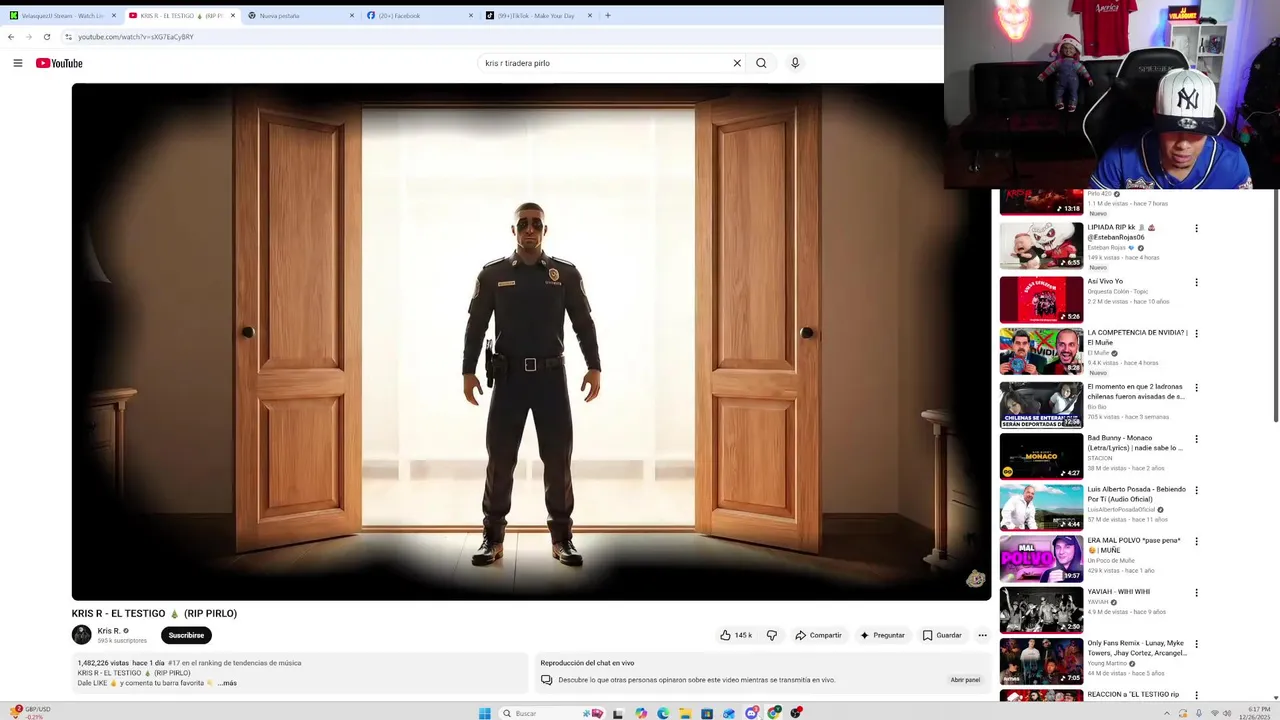Open Discord from the taskbar
This screenshot has width=1280, height=720.
pyautogui.click(x=751, y=713)
